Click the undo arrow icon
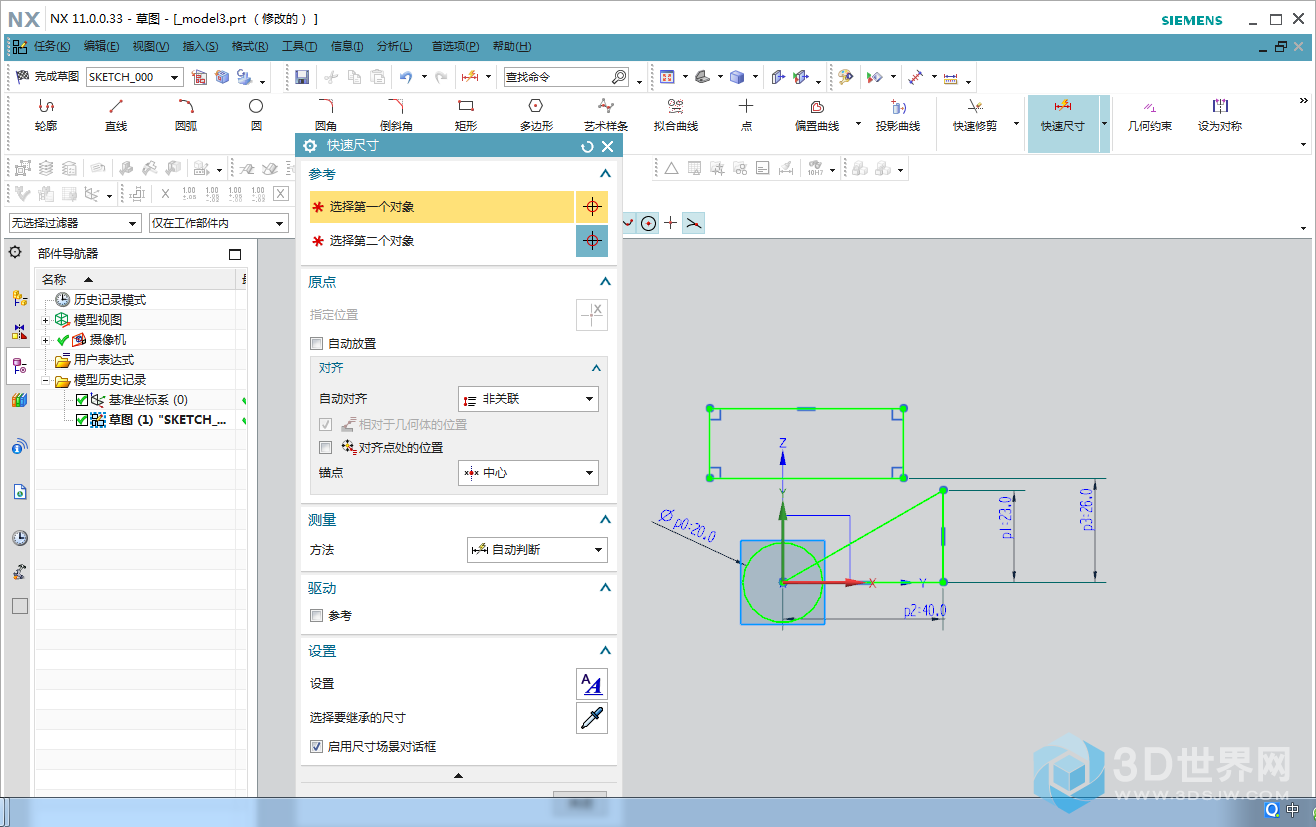 (406, 77)
